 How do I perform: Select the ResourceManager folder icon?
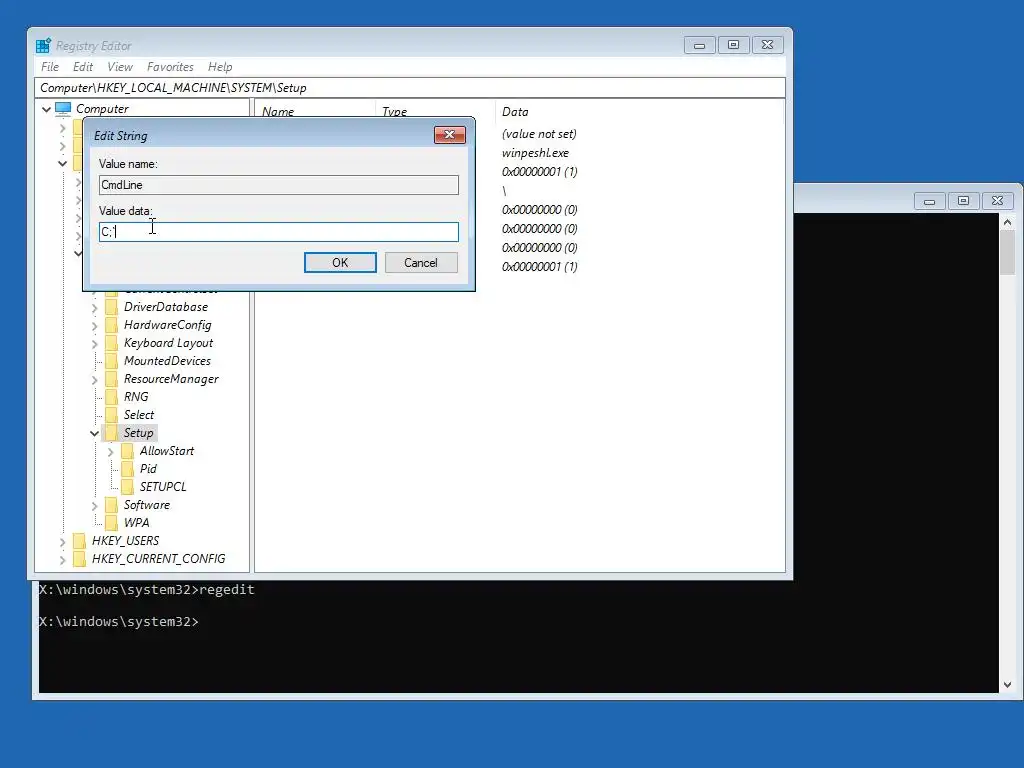click(112, 379)
